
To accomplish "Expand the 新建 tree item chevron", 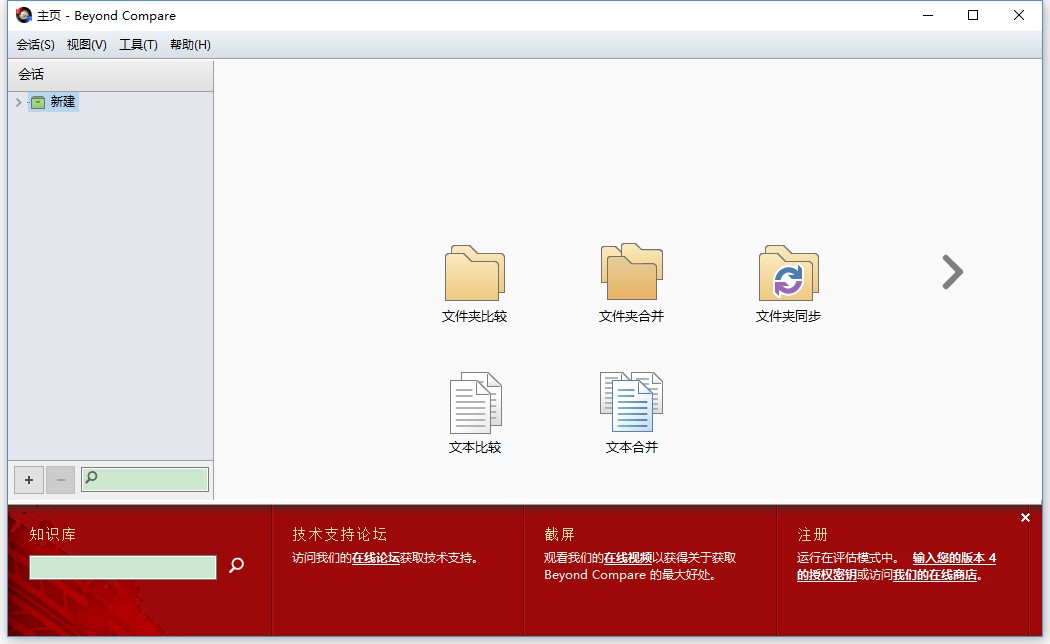I will 18,101.
